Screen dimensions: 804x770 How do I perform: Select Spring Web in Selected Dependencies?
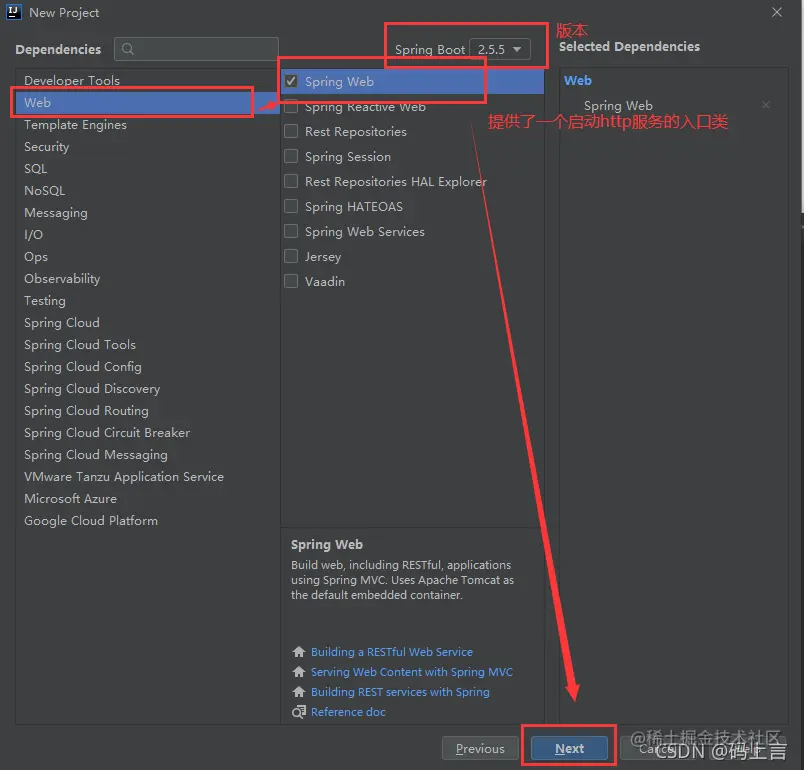coord(618,106)
